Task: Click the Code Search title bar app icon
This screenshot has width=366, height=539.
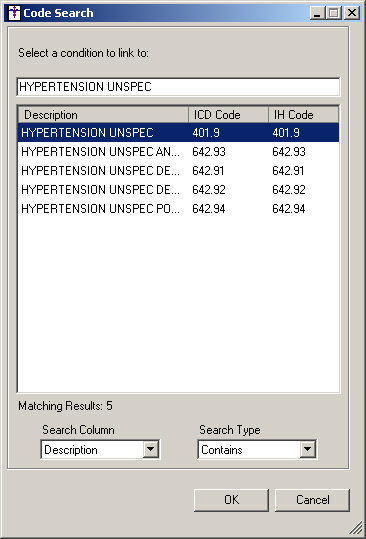Action: coord(14,13)
